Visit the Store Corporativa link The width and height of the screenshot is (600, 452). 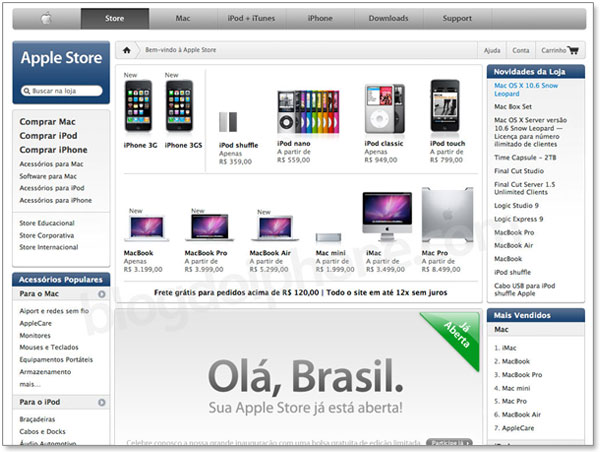pos(47,235)
